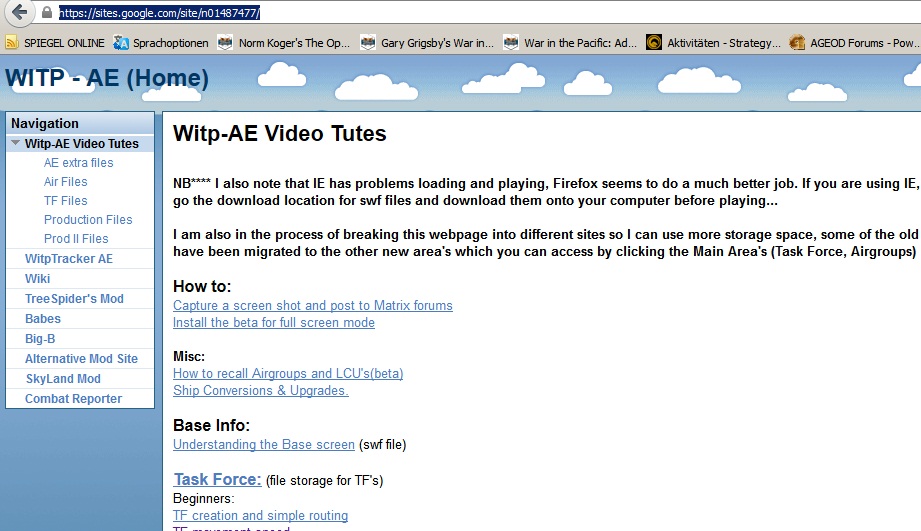Click the Misc: section label

tap(189, 357)
